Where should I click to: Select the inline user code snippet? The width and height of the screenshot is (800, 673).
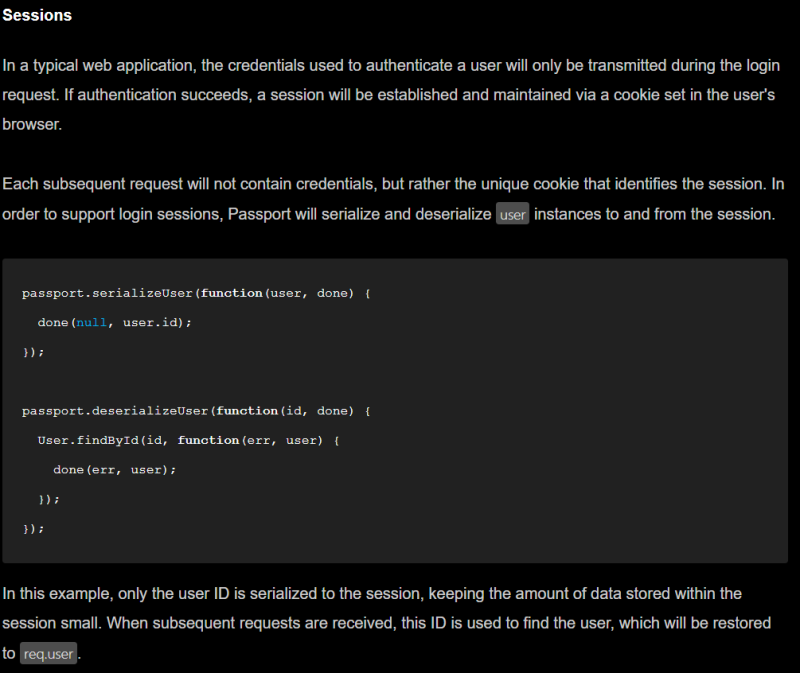512,213
